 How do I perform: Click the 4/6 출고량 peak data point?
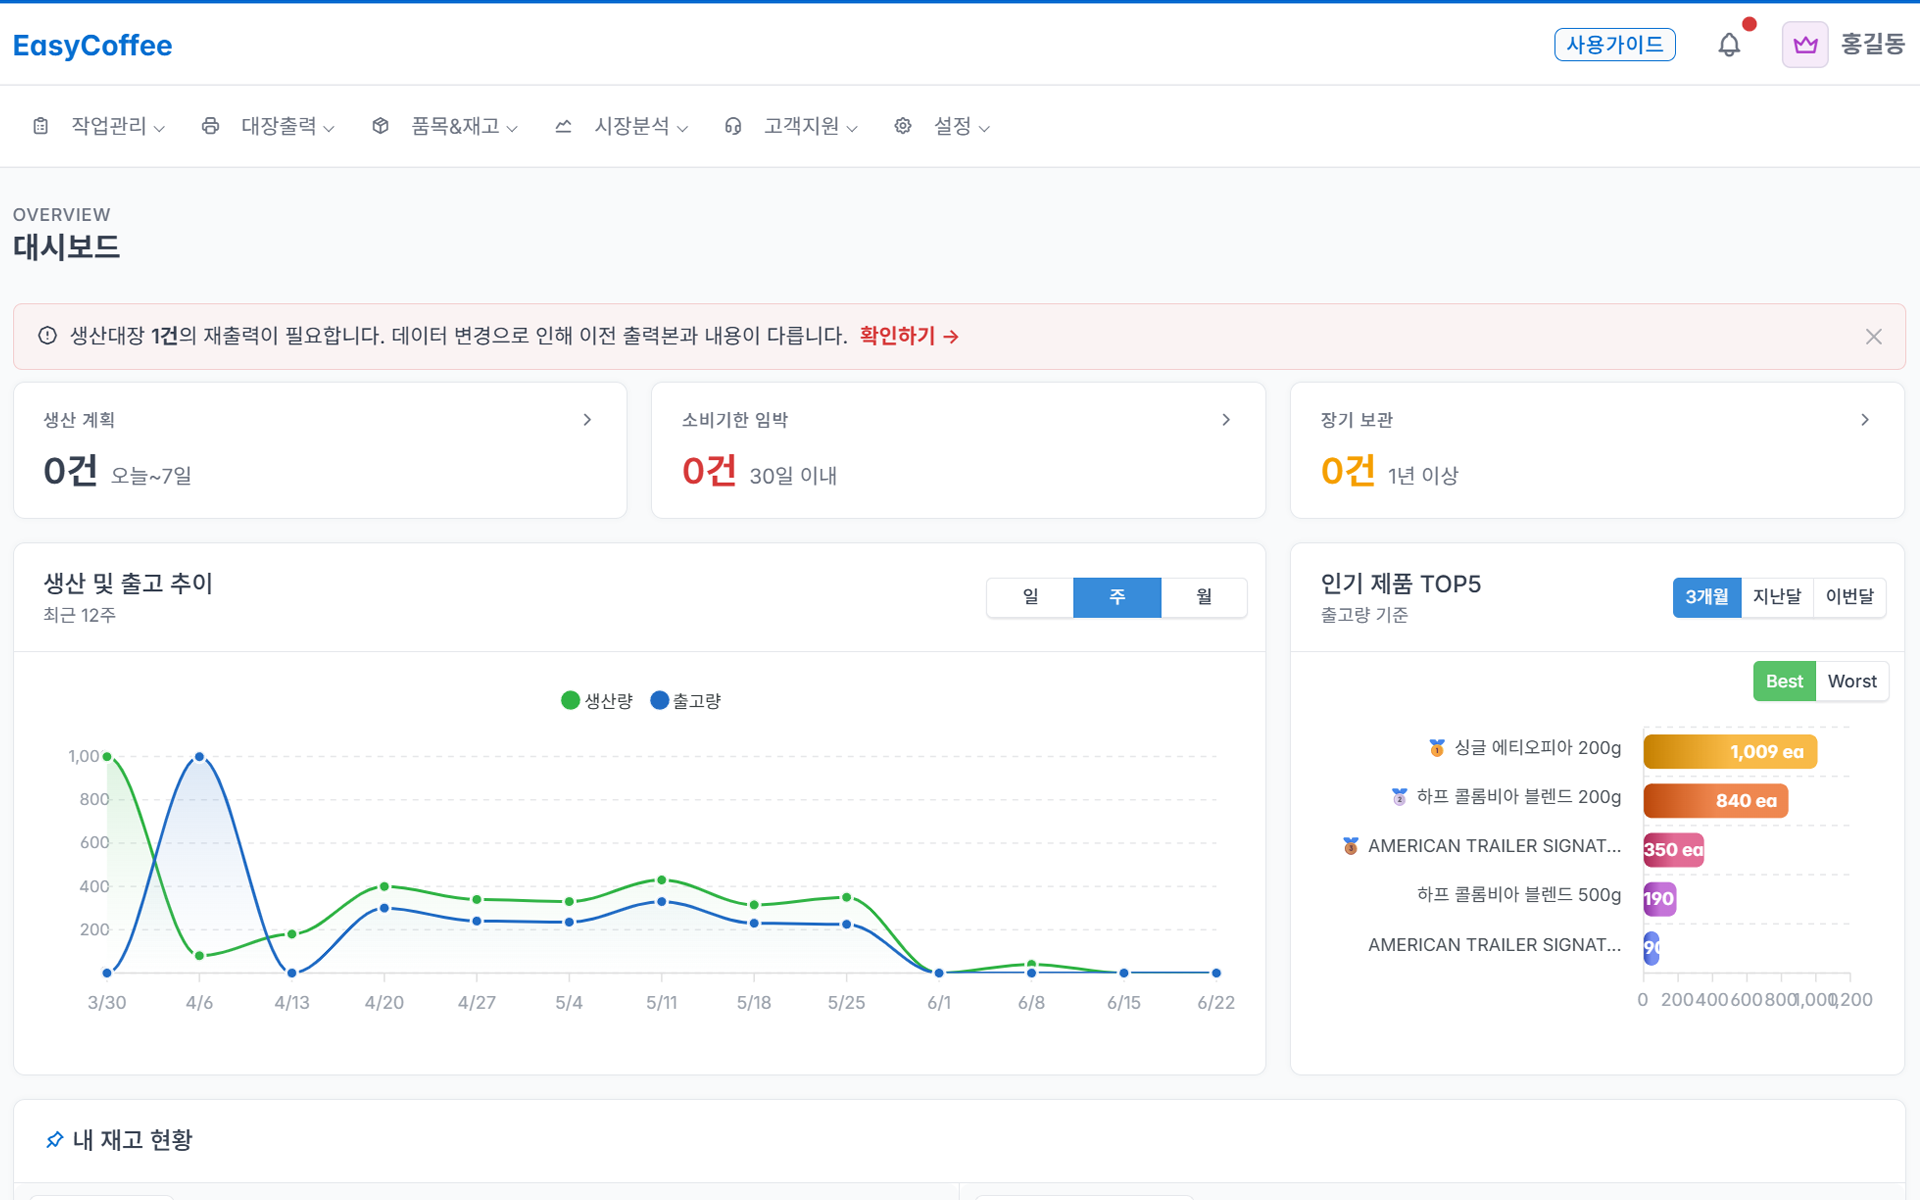(x=199, y=757)
